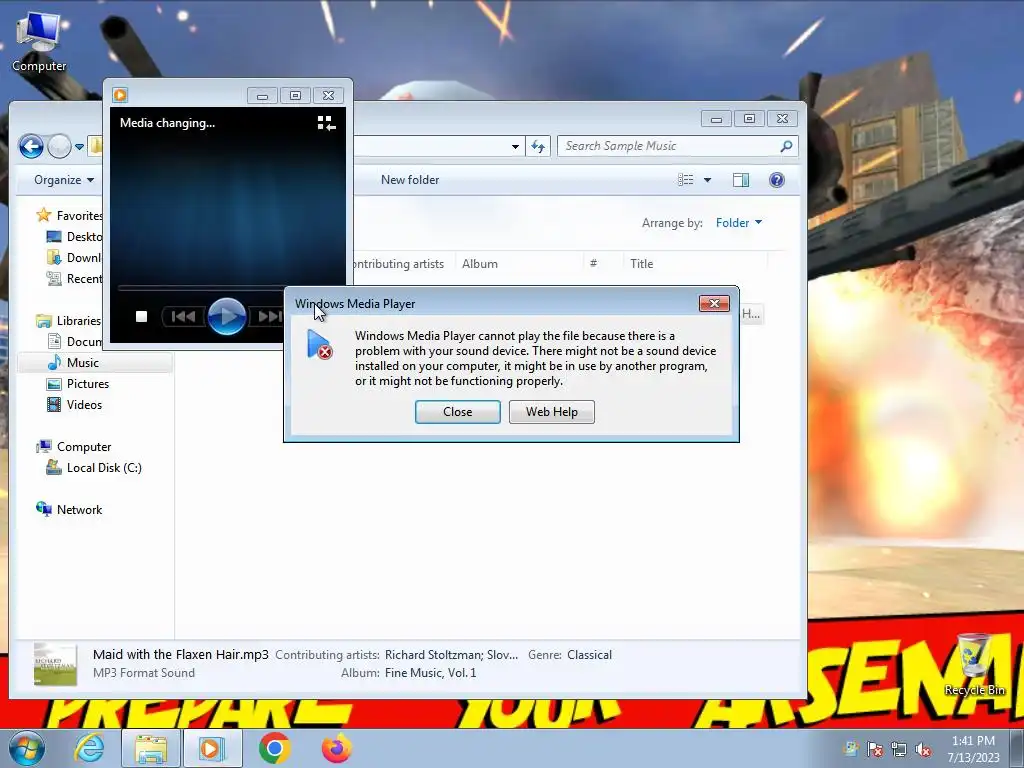
Task: Toggle the preview pane in Explorer
Action: coord(741,180)
